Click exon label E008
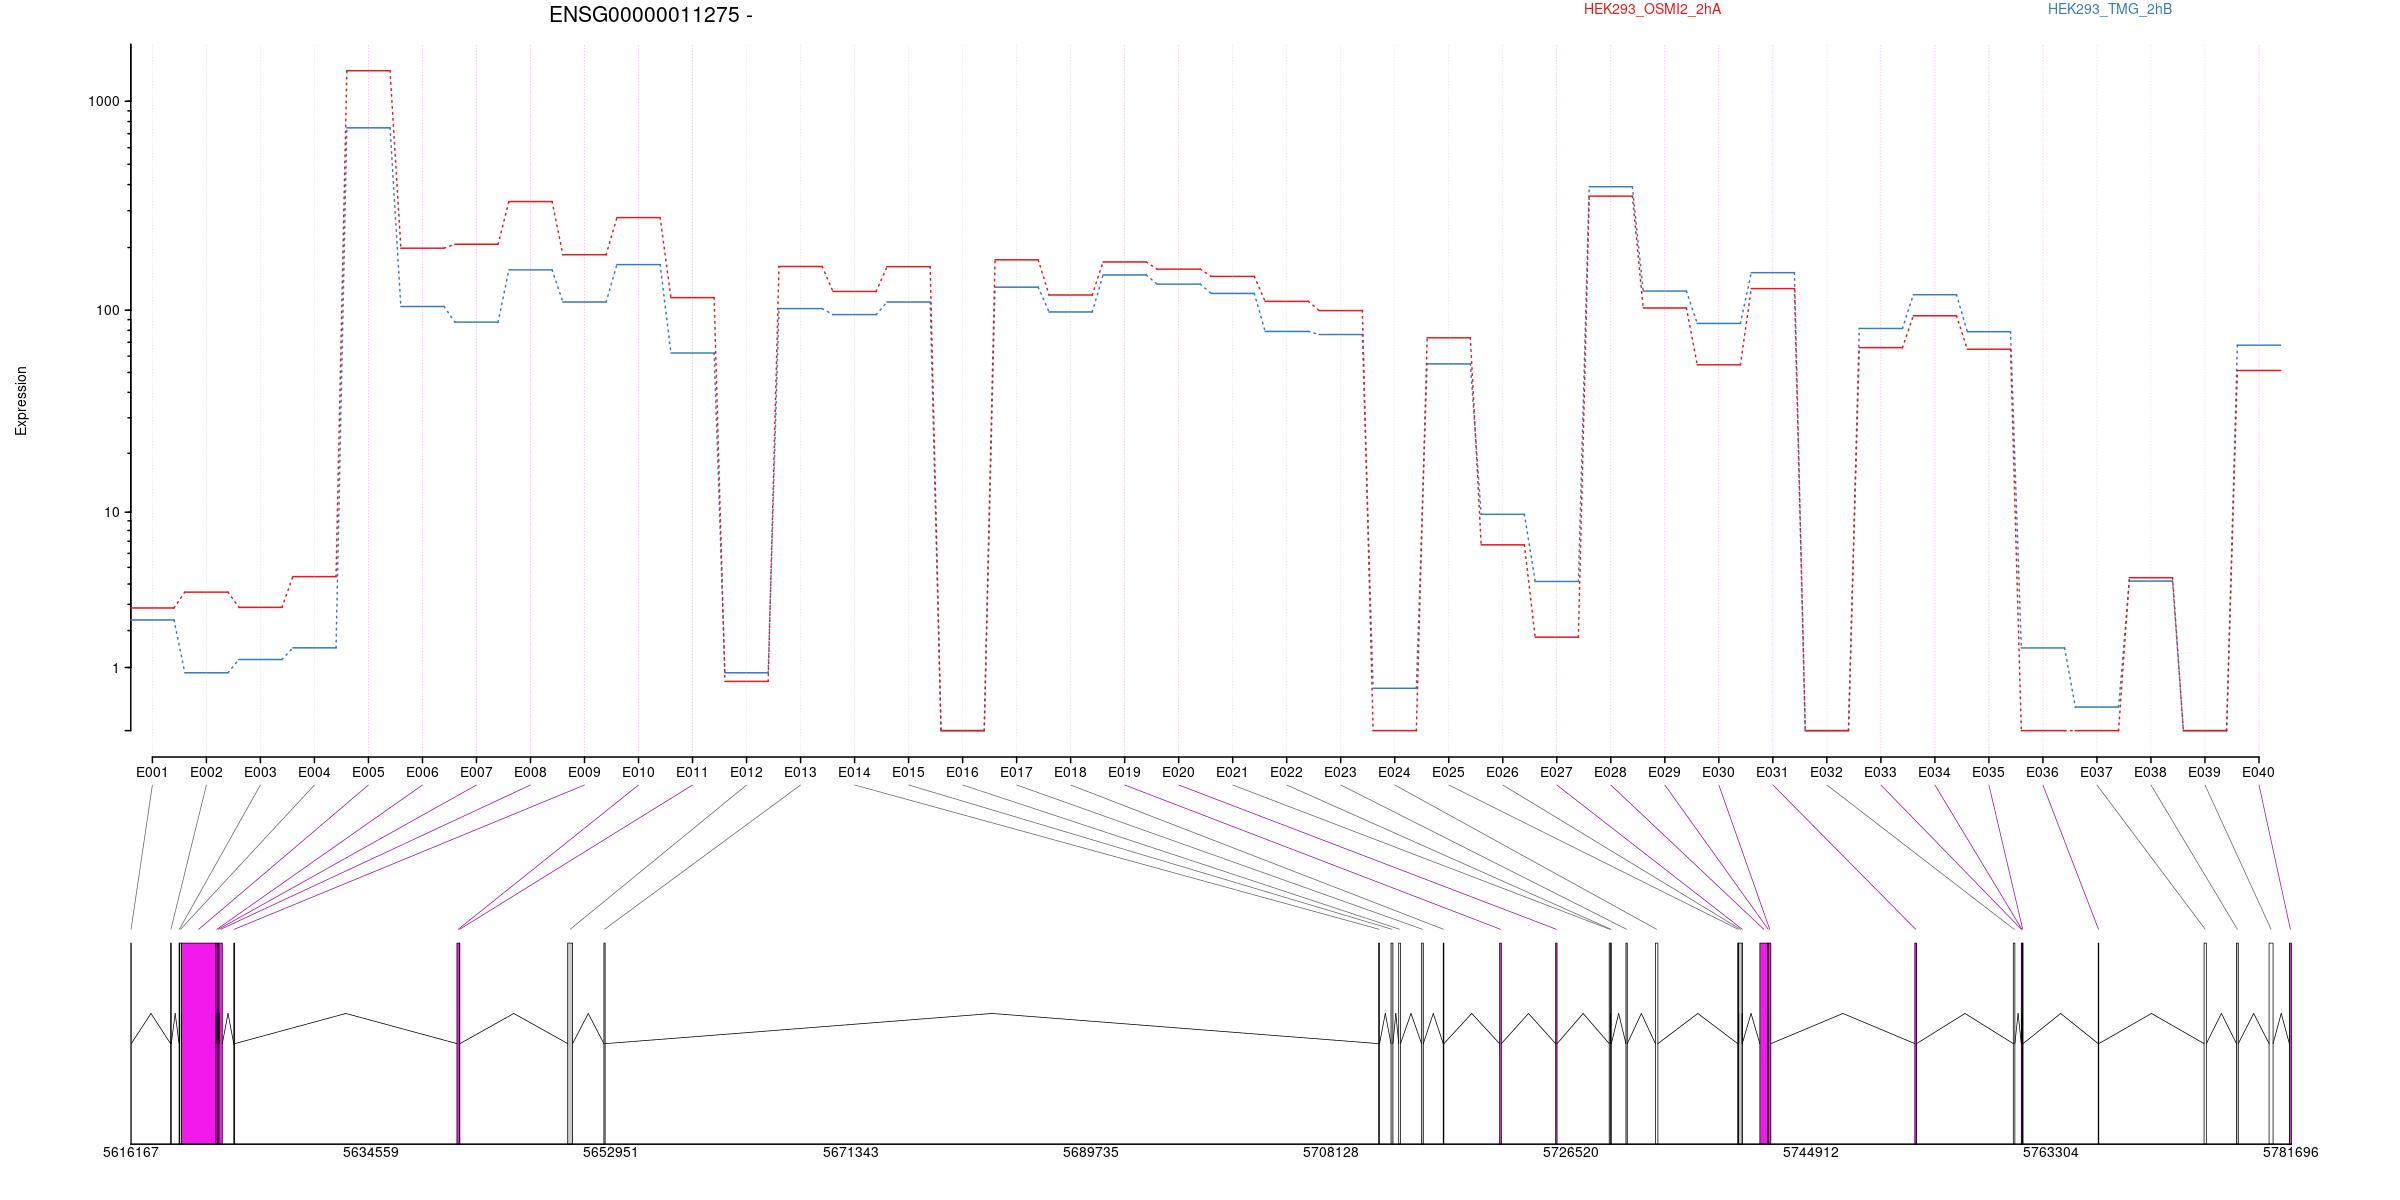Viewport: 2400px width, 1200px height. (x=530, y=772)
